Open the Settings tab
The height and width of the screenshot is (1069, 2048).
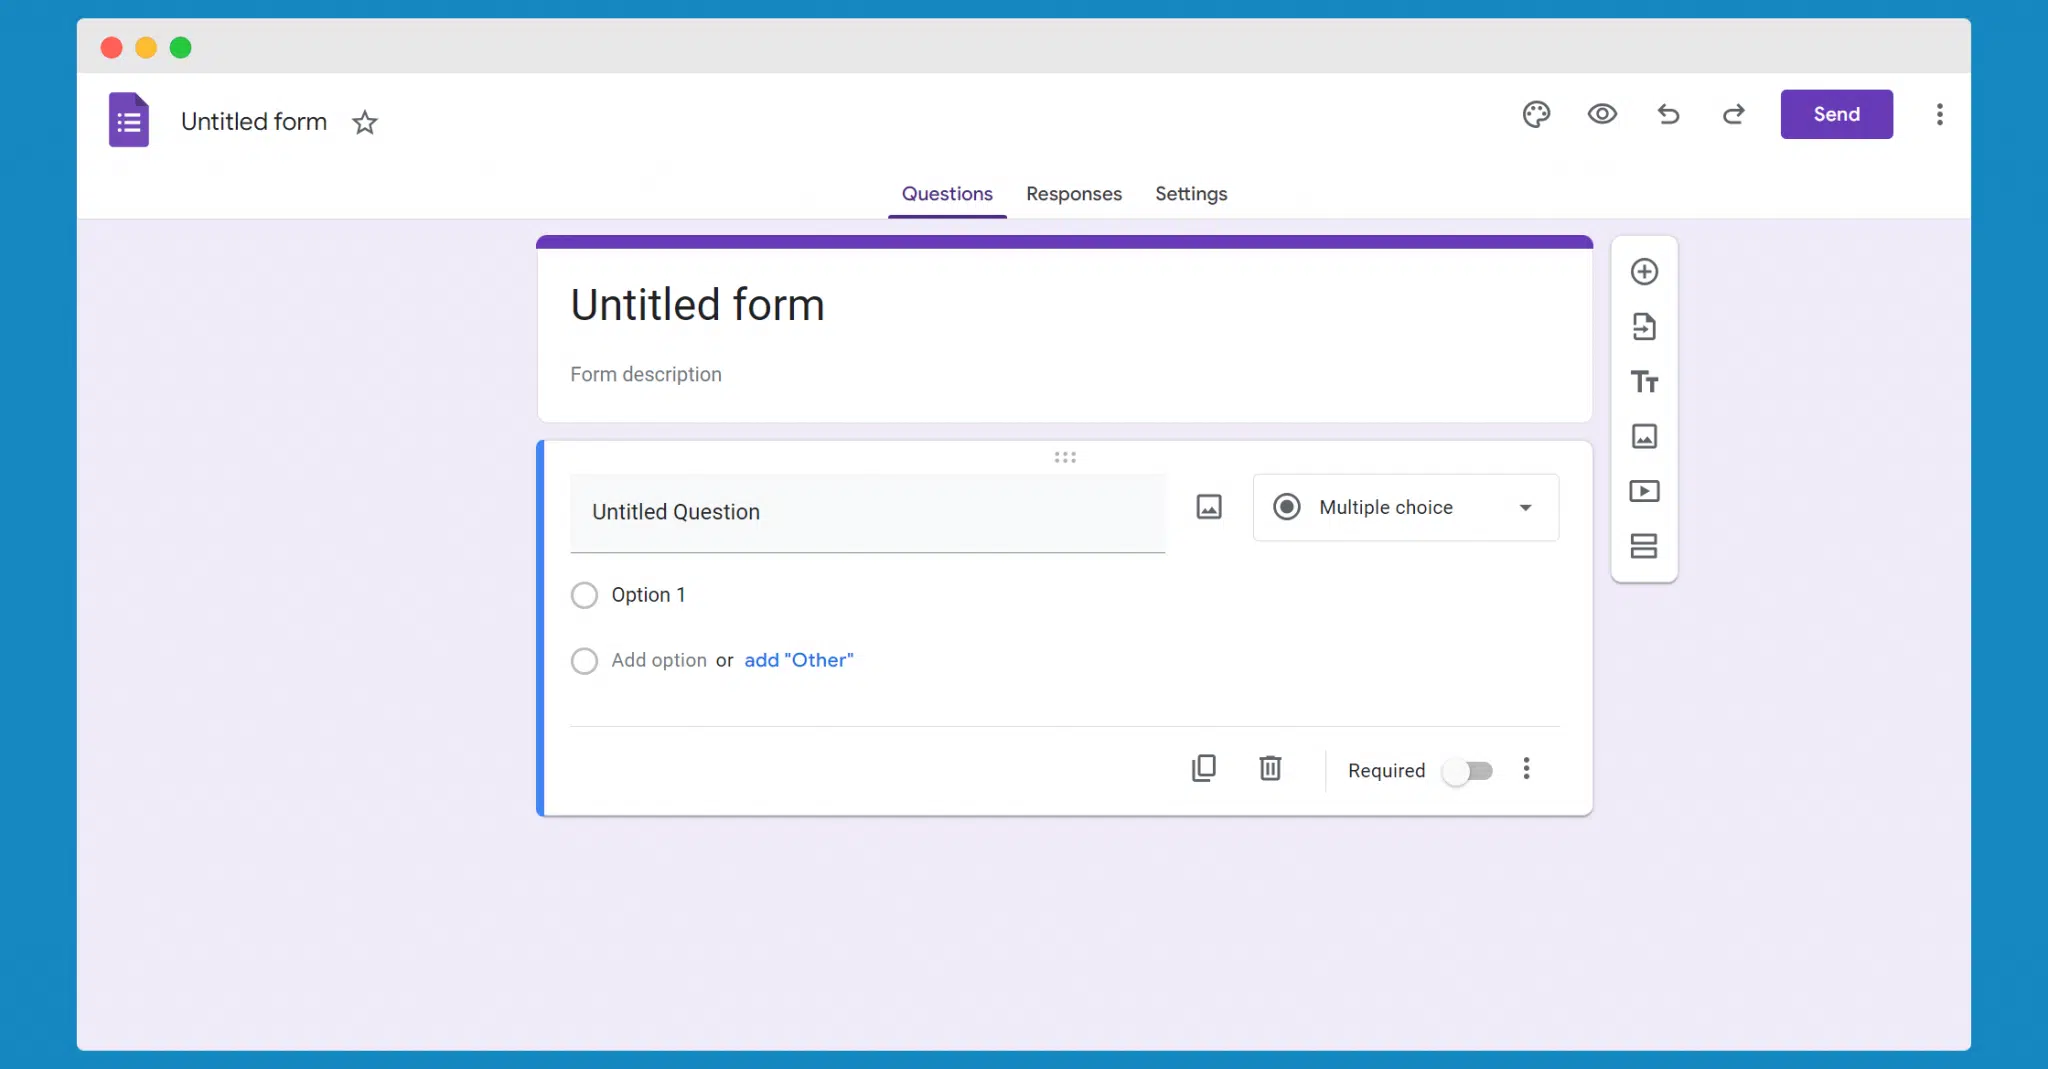tap(1191, 194)
